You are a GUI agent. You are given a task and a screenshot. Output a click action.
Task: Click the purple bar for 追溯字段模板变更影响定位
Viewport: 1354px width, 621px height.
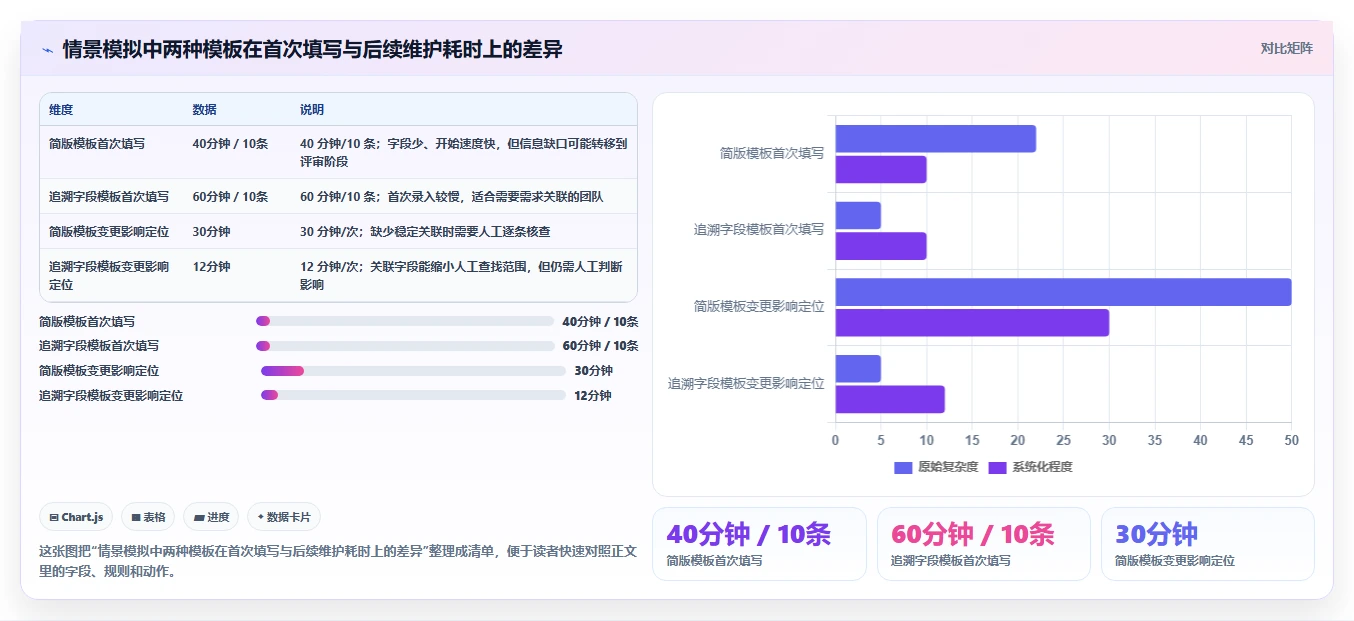[890, 399]
